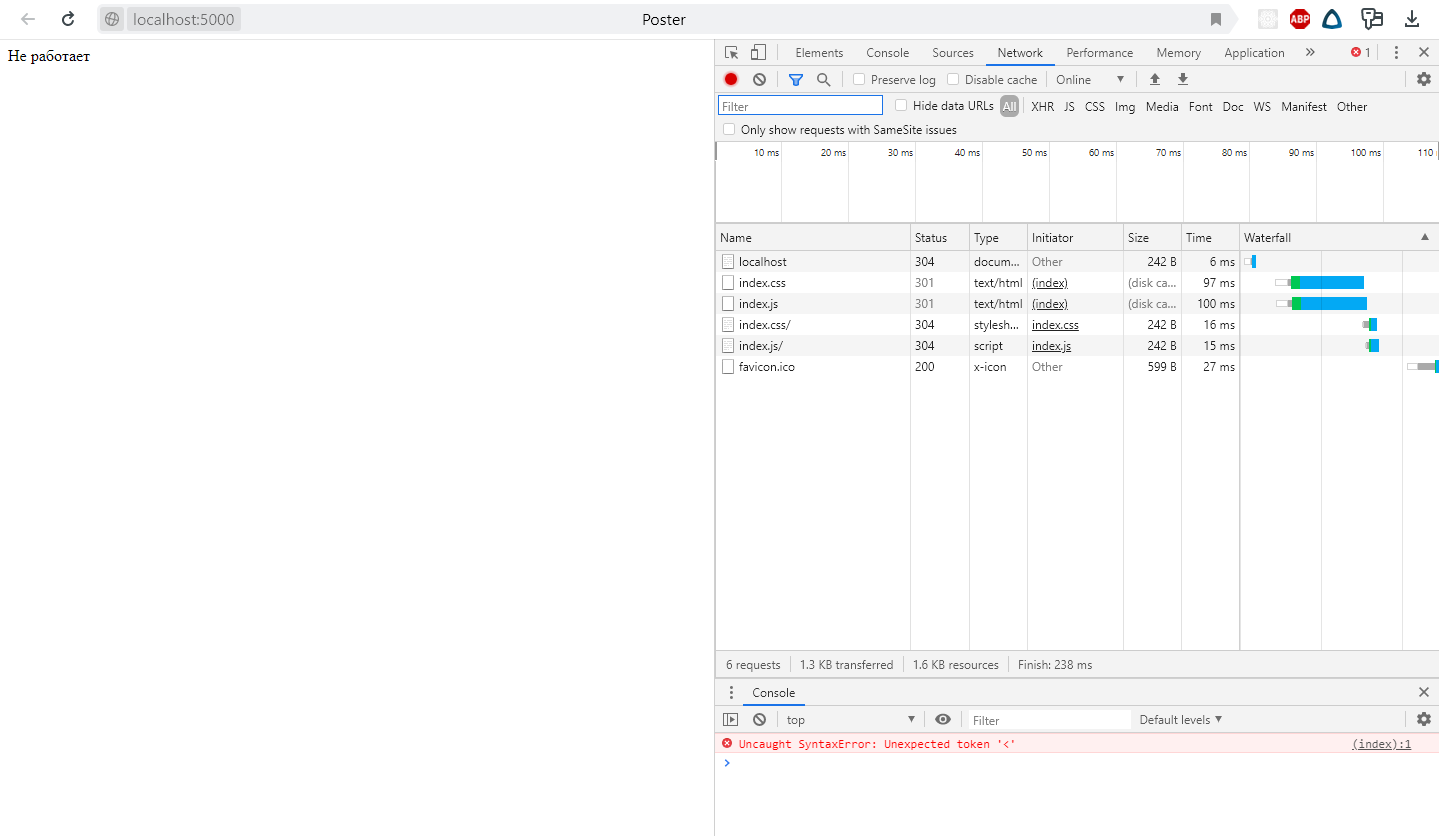1439x836 pixels.
Task: Filter requests by Font
Action: 1200,106
